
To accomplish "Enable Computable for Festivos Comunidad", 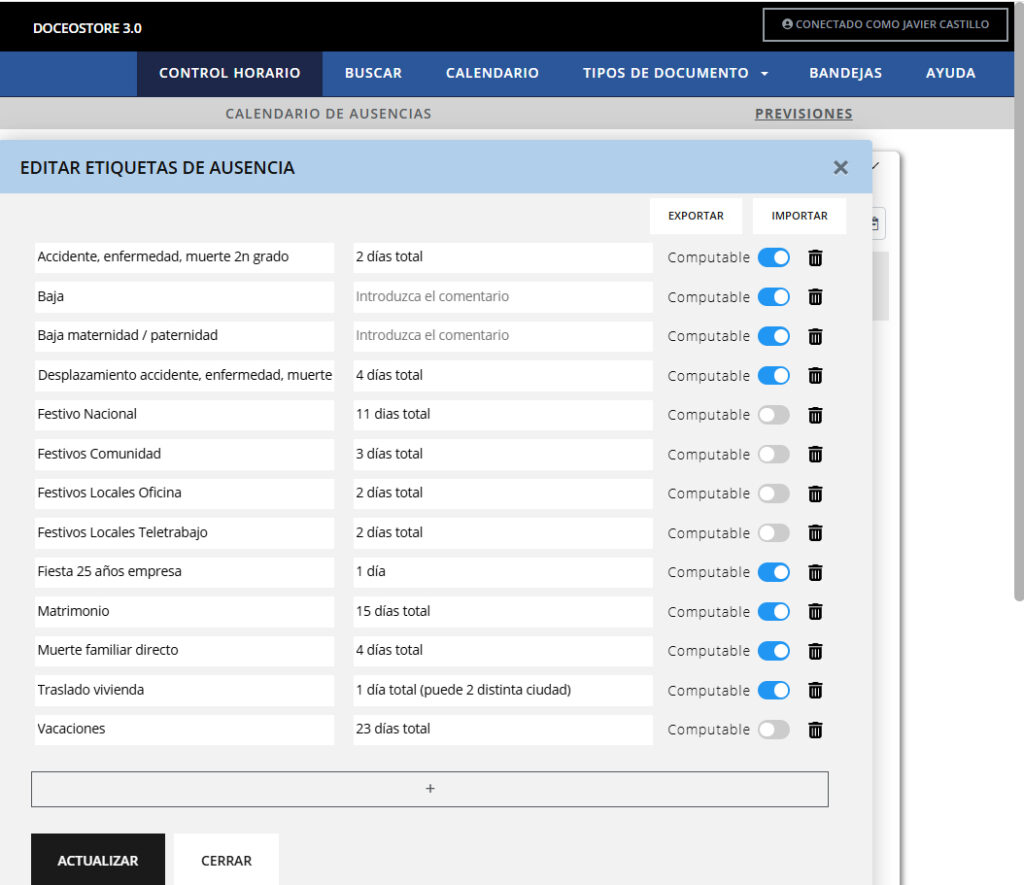I will coord(774,454).
